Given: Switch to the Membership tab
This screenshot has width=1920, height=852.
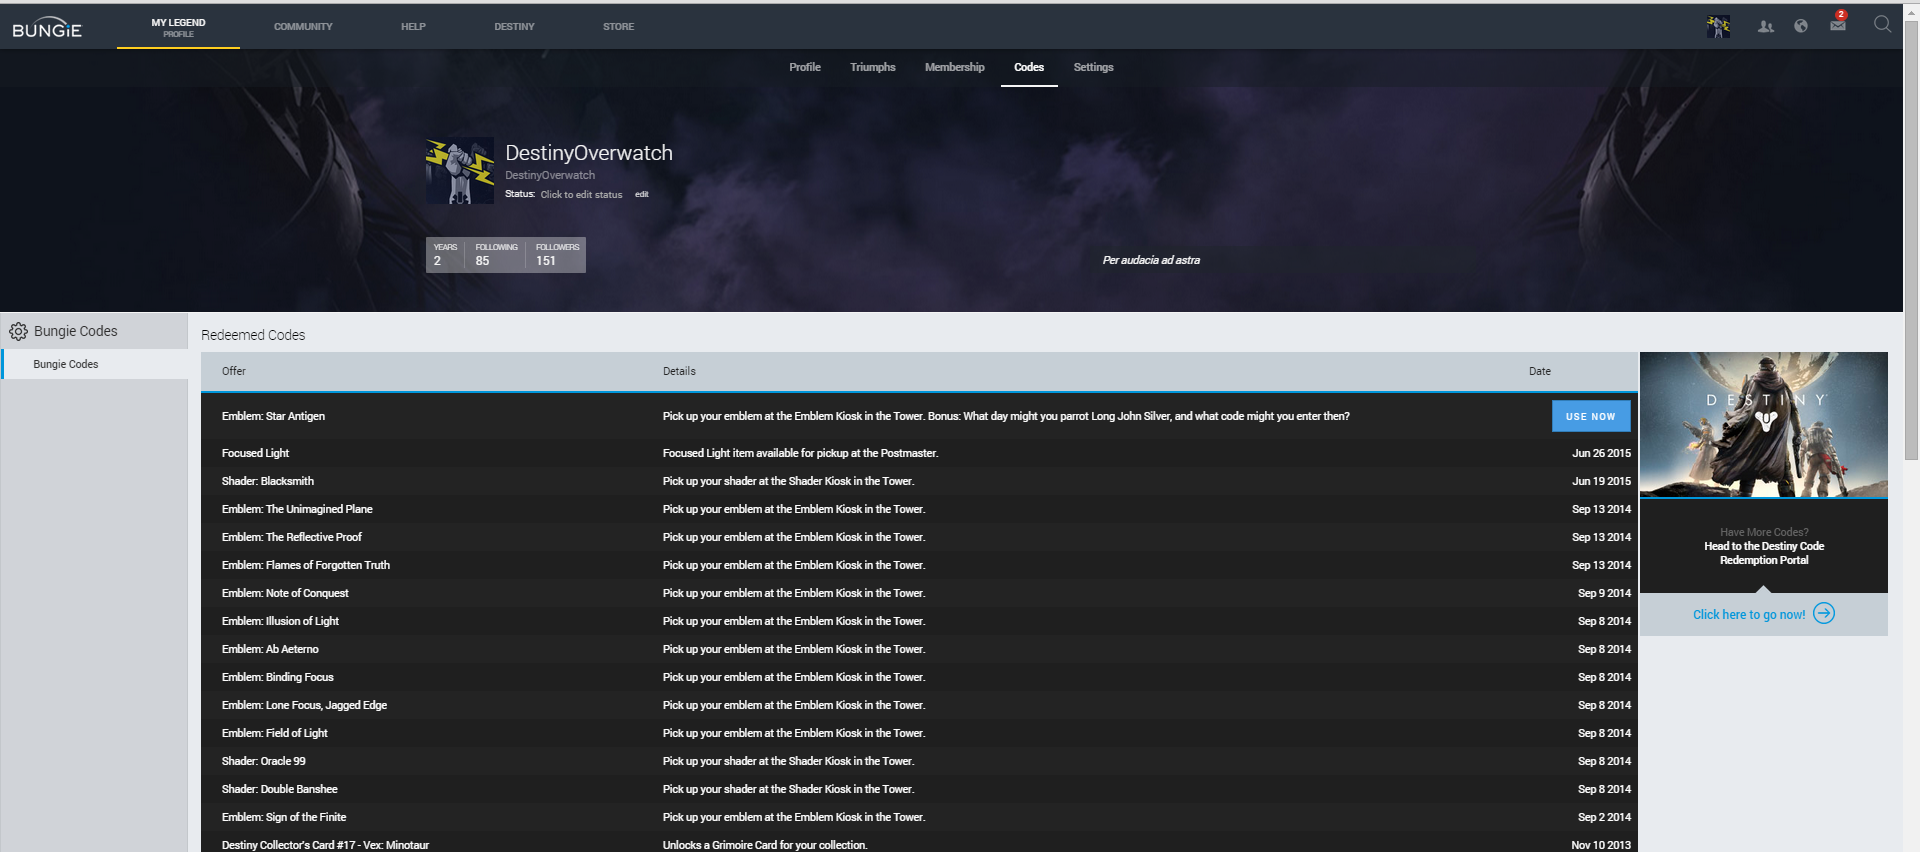Looking at the screenshot, I should click(x=955, y=67).
